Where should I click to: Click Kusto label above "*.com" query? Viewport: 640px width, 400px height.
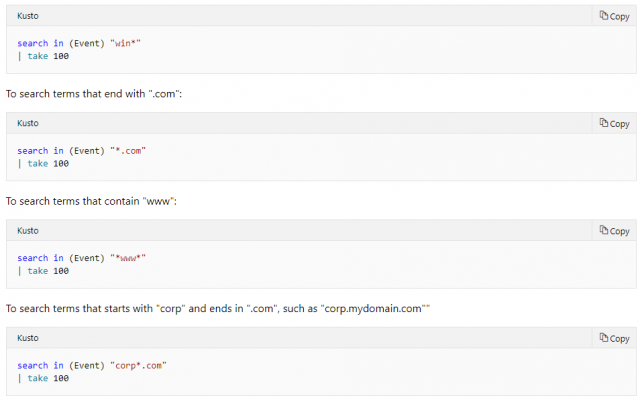click(28, 123)
